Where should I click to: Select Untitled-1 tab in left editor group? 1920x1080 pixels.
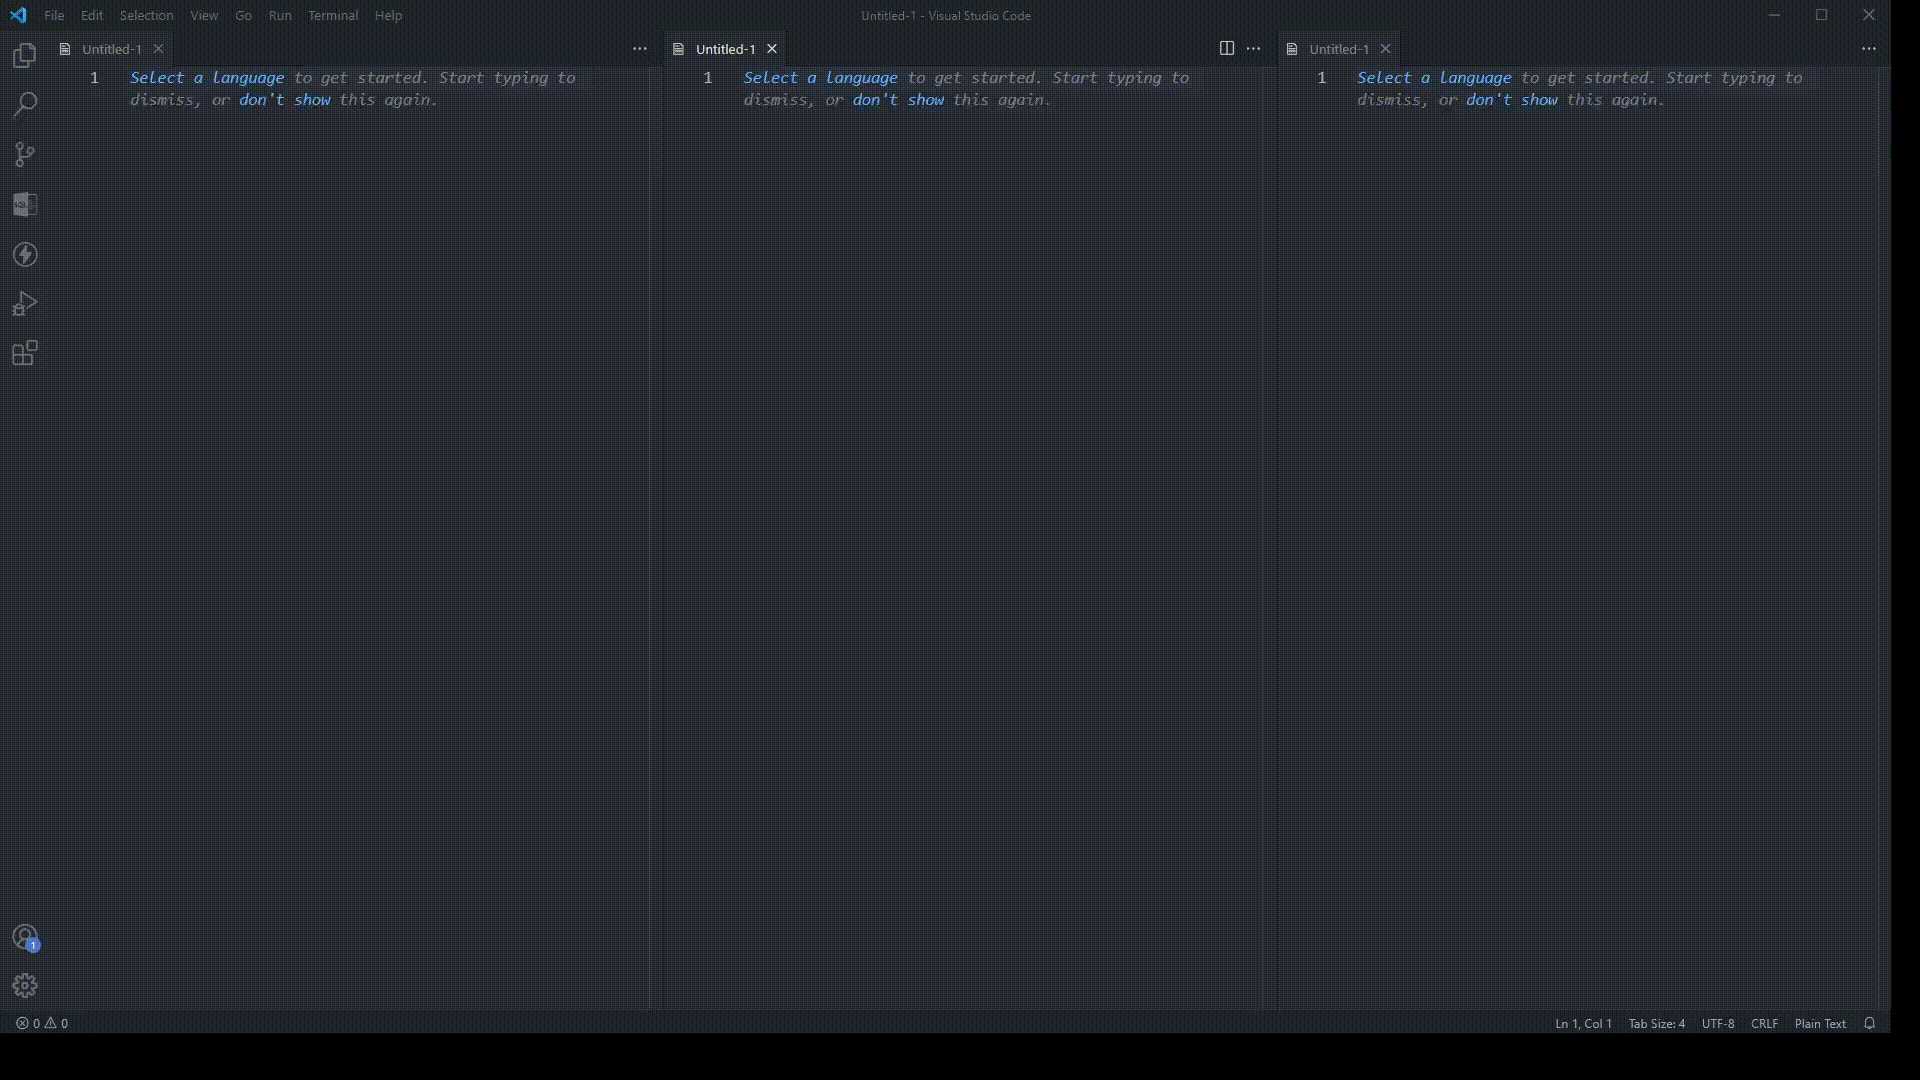[x=112, y=49]
